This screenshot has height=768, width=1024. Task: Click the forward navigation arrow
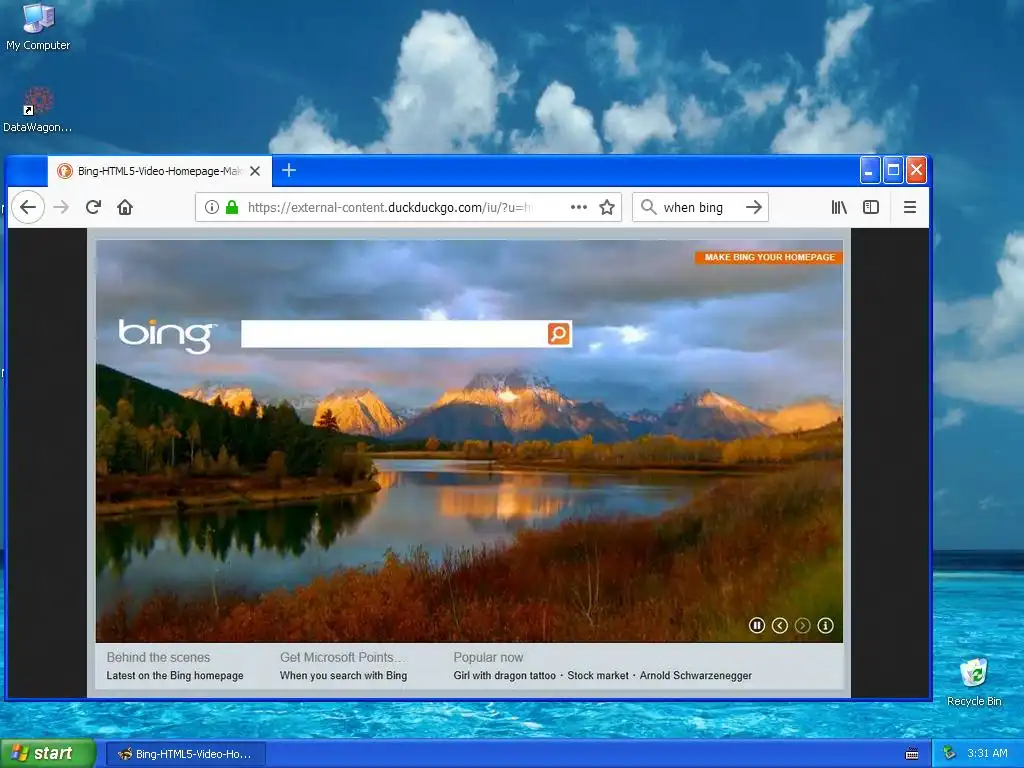61,208
